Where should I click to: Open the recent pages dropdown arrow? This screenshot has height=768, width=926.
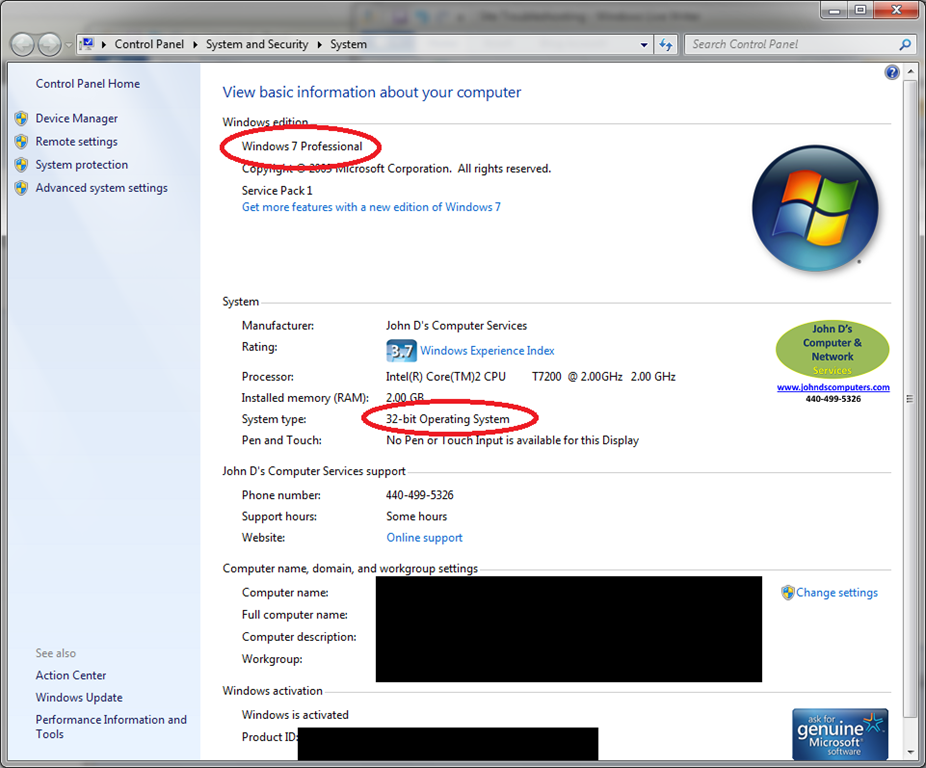coord(69,45)
